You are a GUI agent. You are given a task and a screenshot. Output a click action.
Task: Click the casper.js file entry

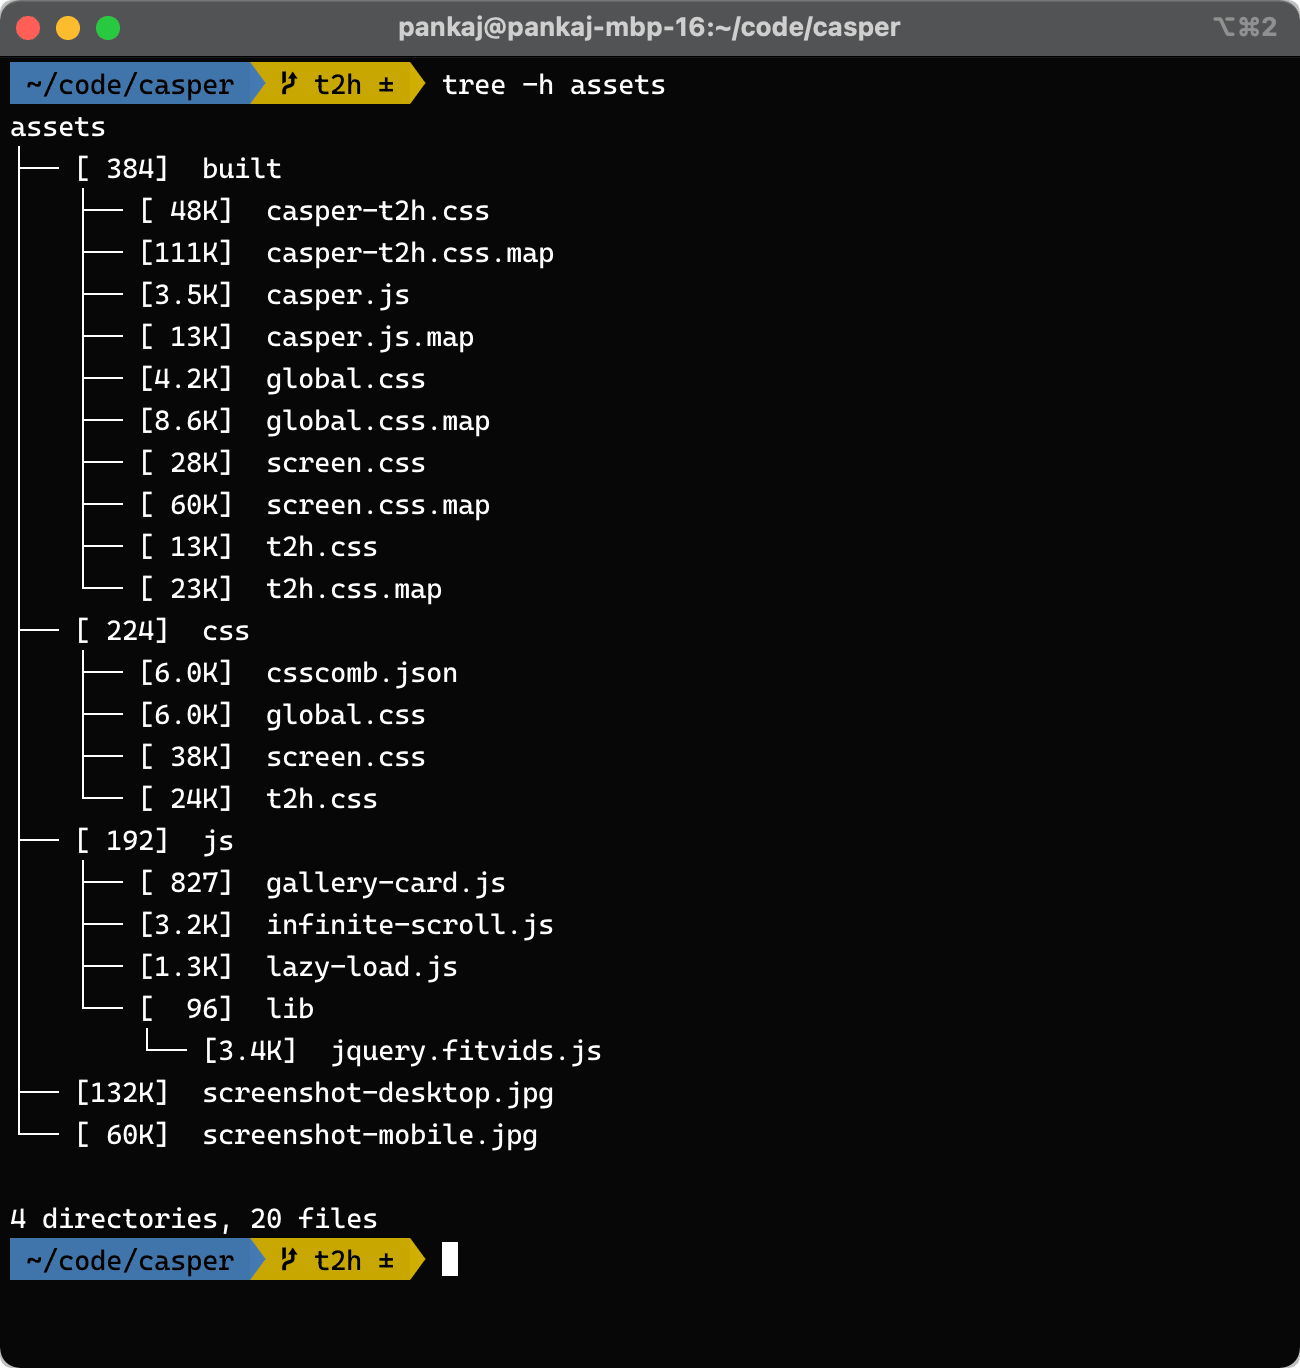(x=338, y=295)
